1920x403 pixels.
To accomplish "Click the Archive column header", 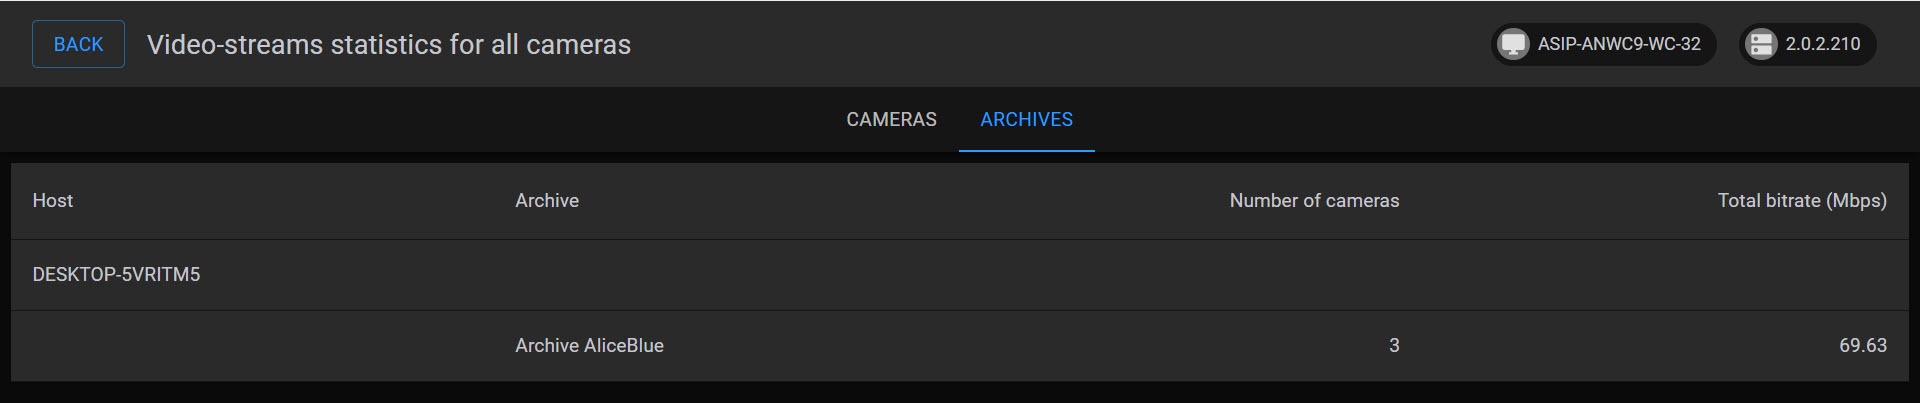I will [x=547, y=201].
